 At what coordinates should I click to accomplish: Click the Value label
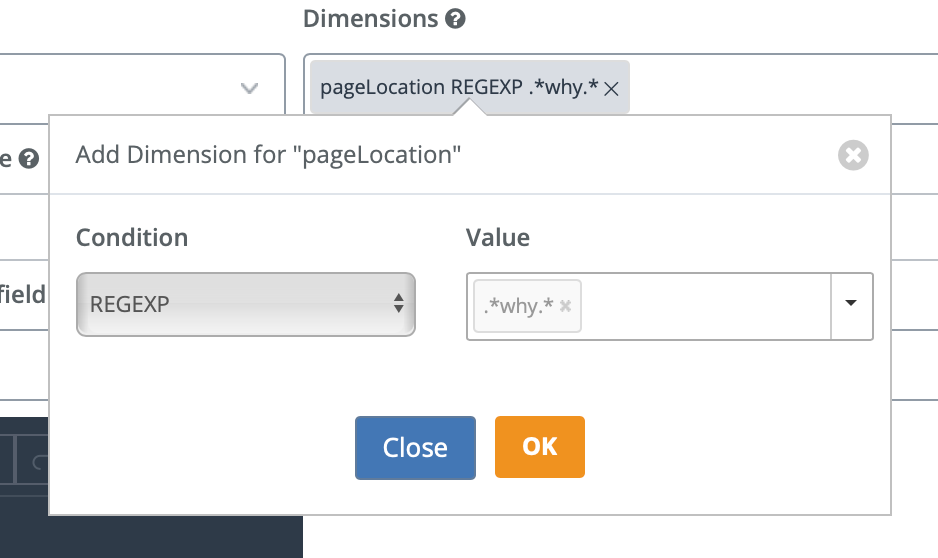coord(498,238)
